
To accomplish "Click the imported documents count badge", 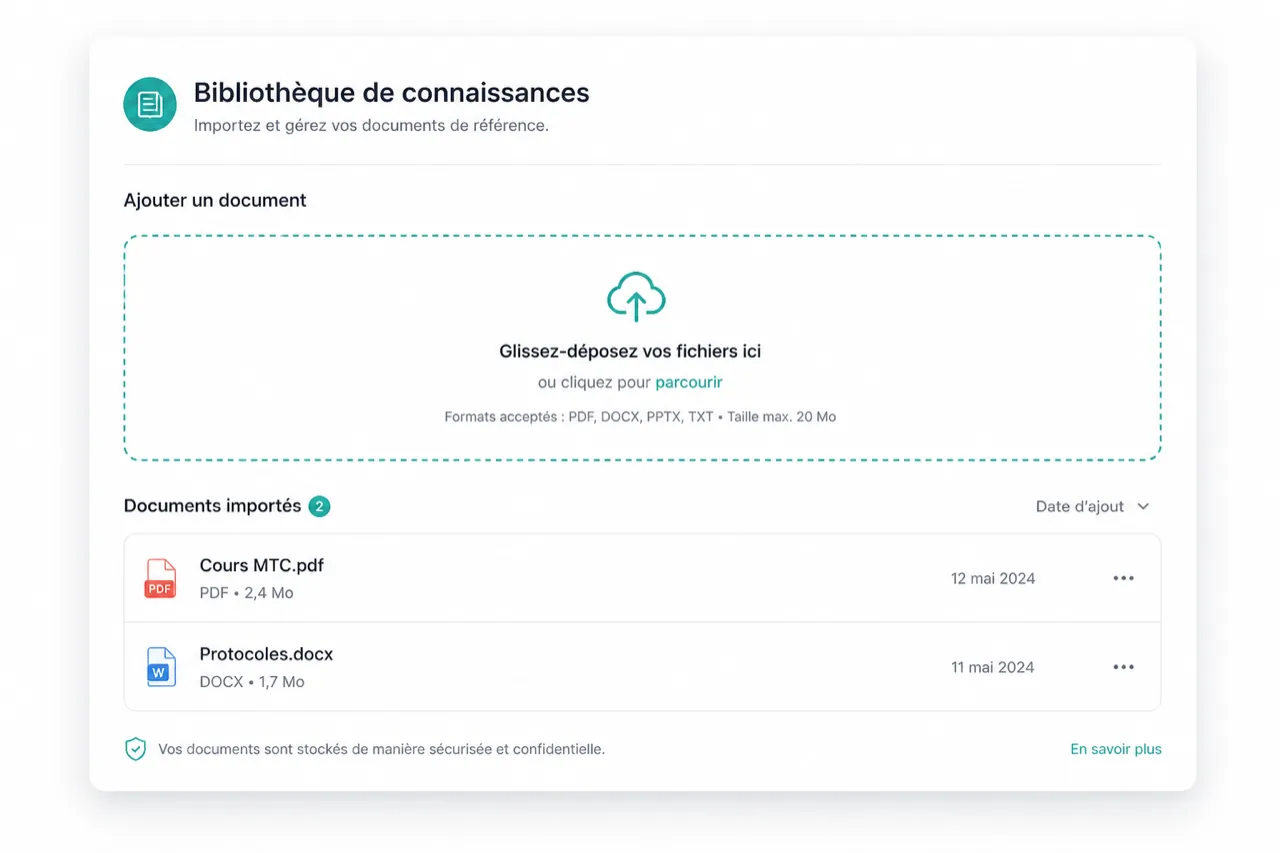I will [x=319, y=507].
